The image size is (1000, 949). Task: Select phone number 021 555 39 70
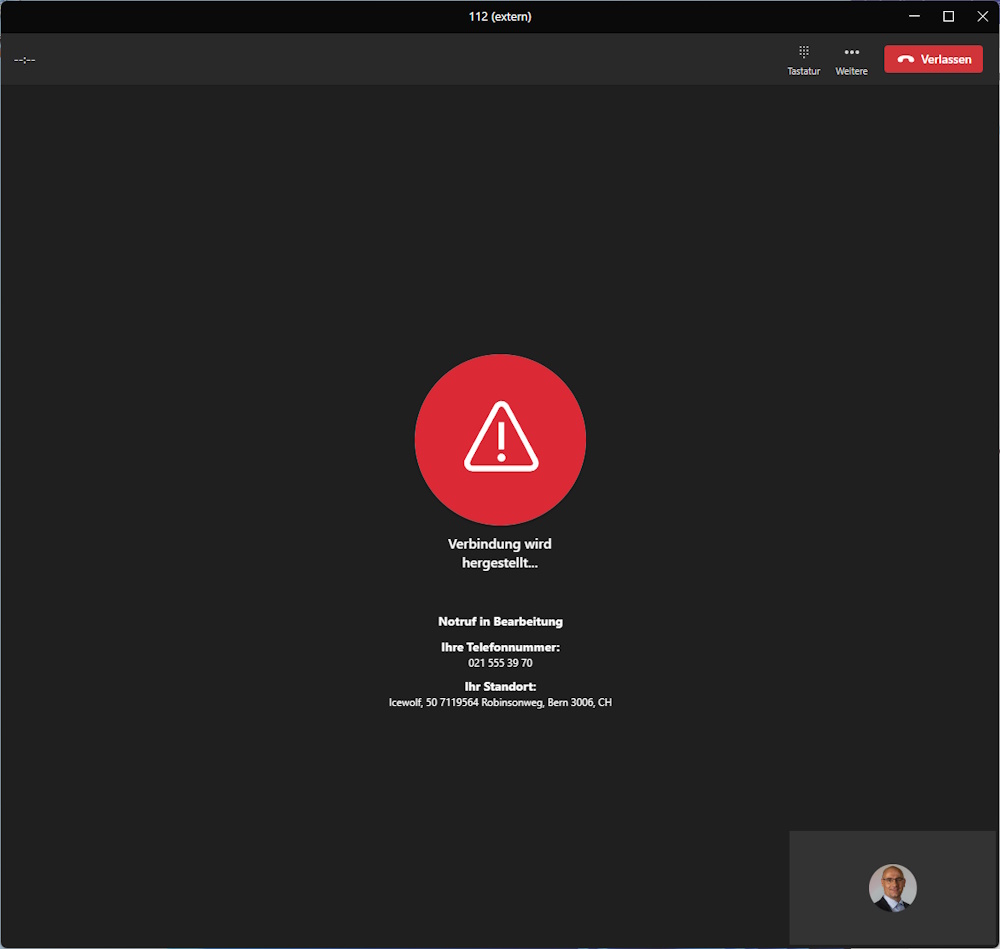500,663
